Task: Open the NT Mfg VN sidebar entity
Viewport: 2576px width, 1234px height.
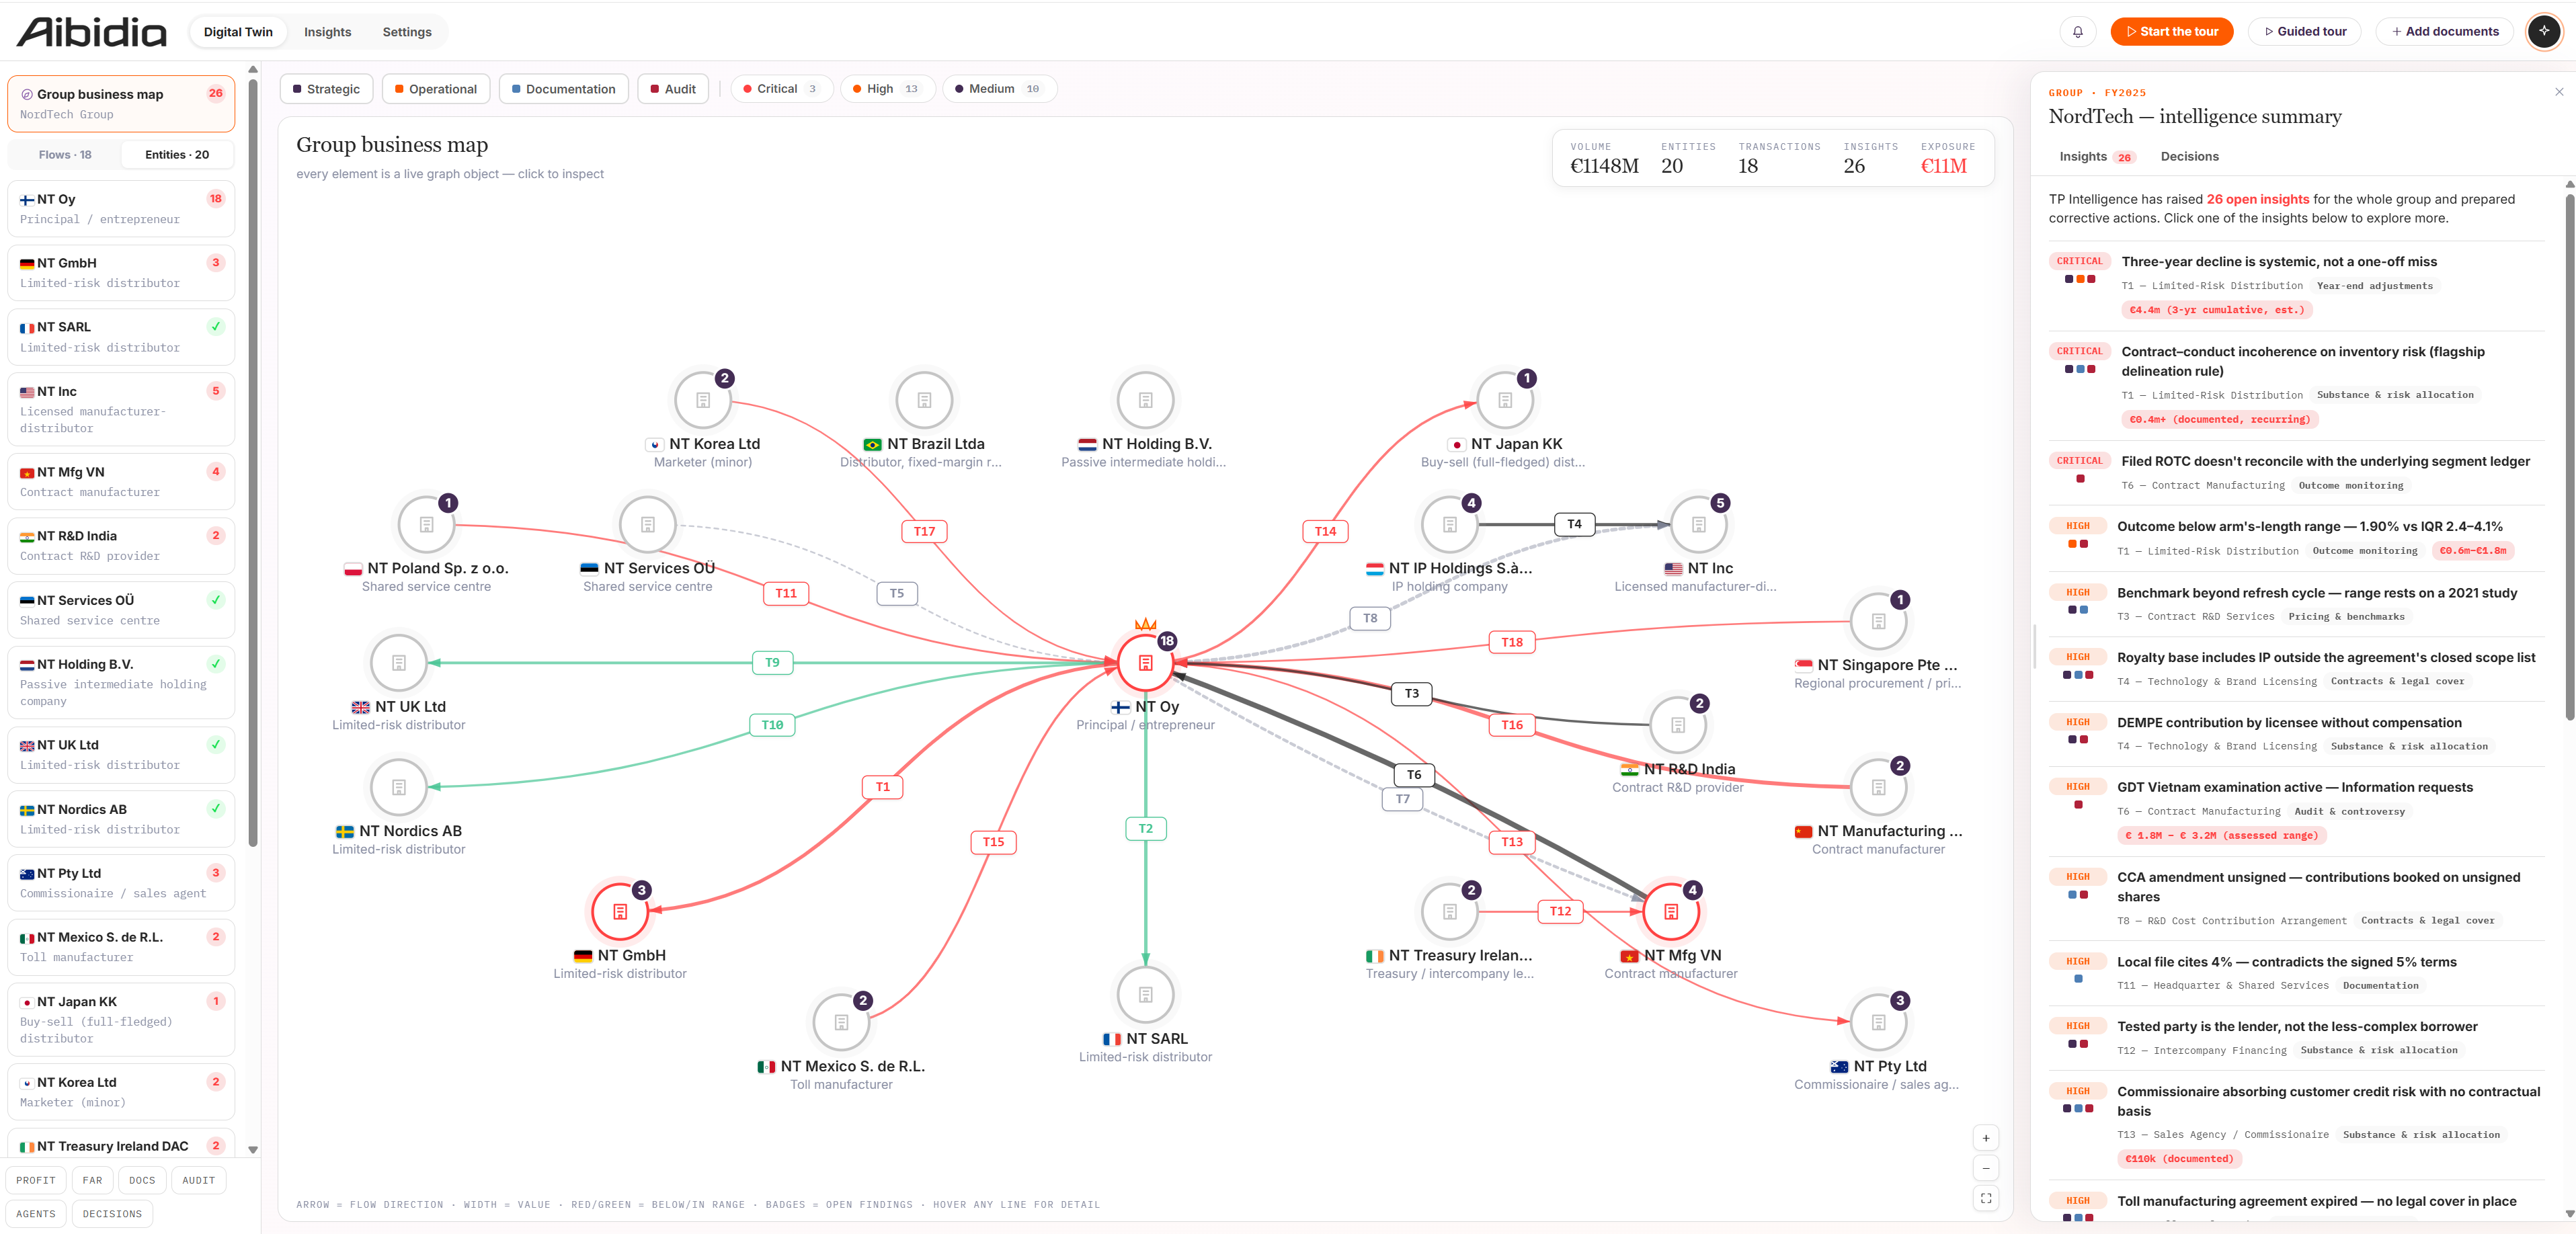Action: pyautogui.click(x=121, y=482)
